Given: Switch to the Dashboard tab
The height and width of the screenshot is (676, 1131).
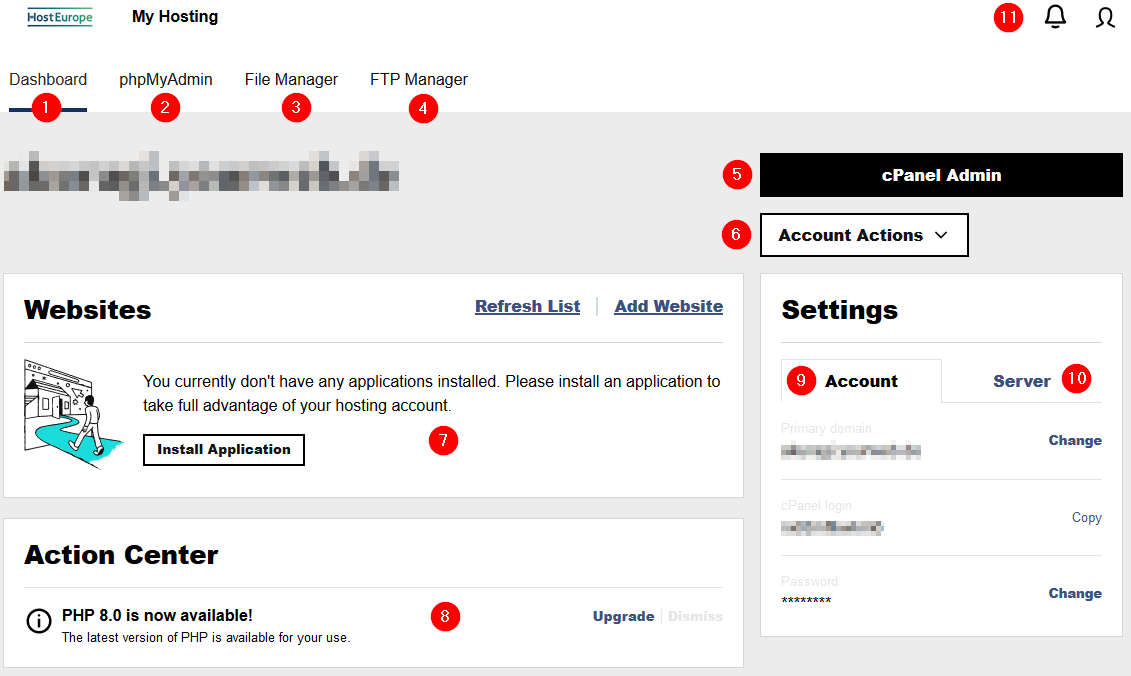Looking at the screenshot, I should pyautogui.click(x=48, y=79).
